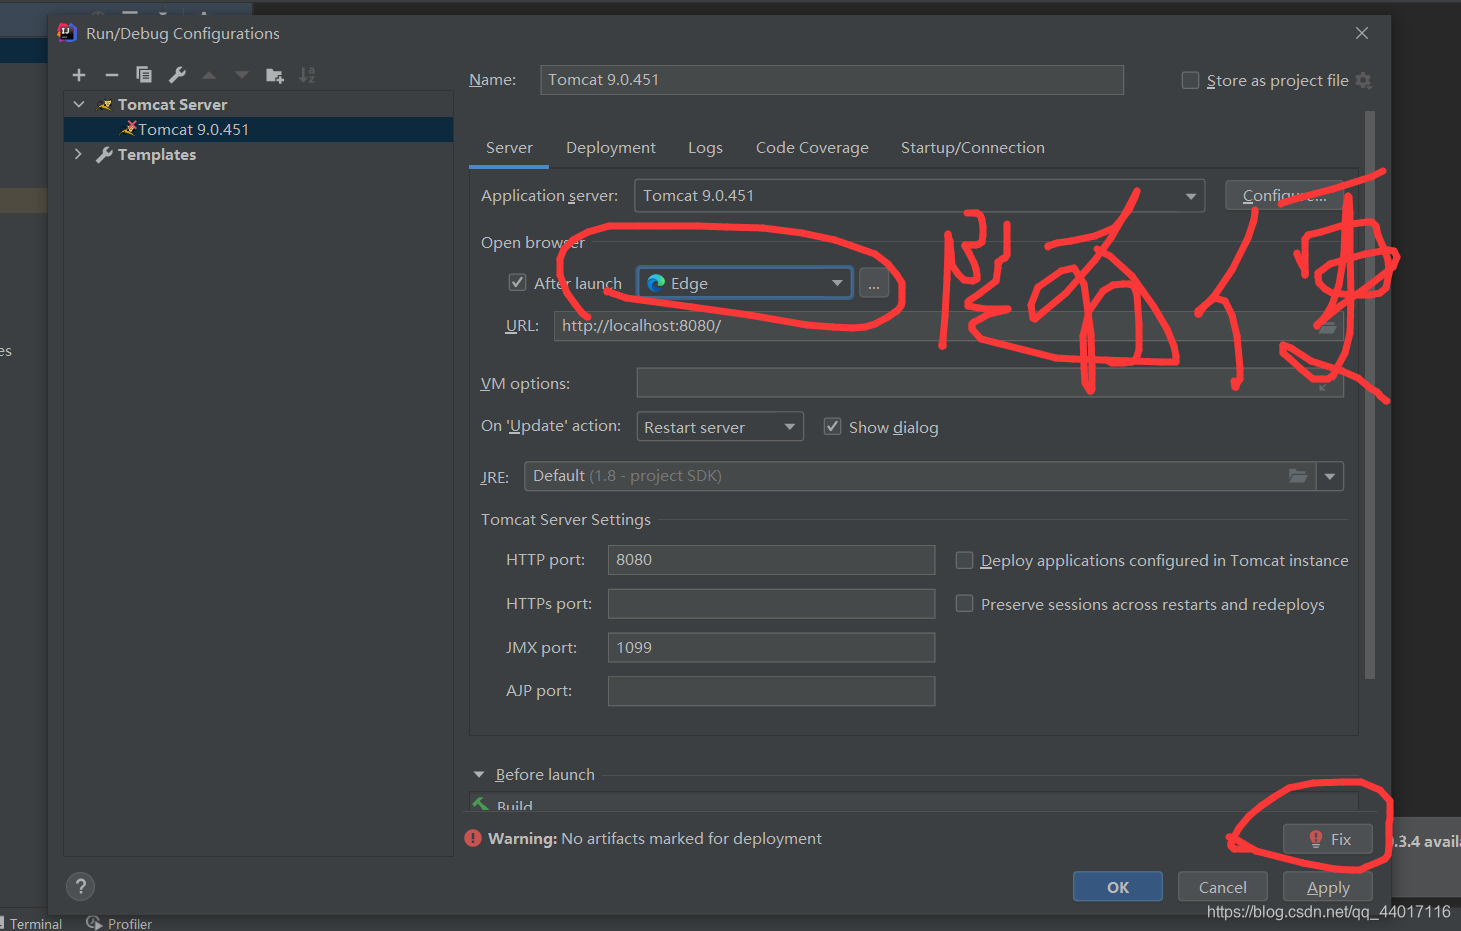The height and width of the screenshot is (931, 1461).
Task: Add a new configuration with plus icon
Action: tap(79, 75)
